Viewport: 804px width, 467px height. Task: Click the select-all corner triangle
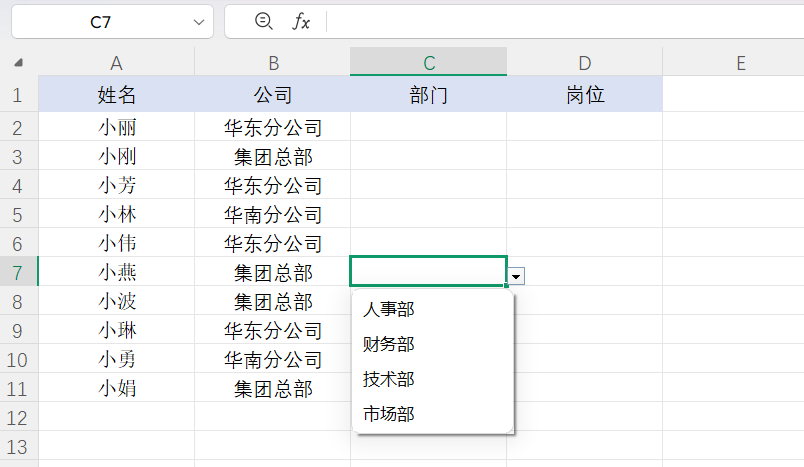[18, 63]
